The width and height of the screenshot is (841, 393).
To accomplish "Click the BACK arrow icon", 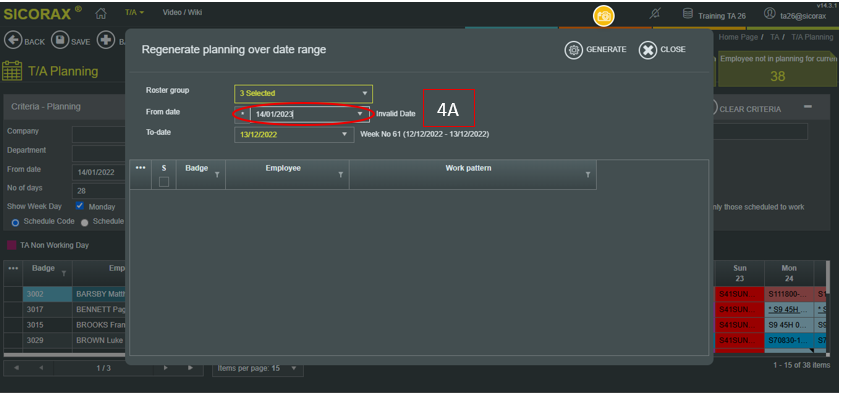I will [x=13, y=40].
